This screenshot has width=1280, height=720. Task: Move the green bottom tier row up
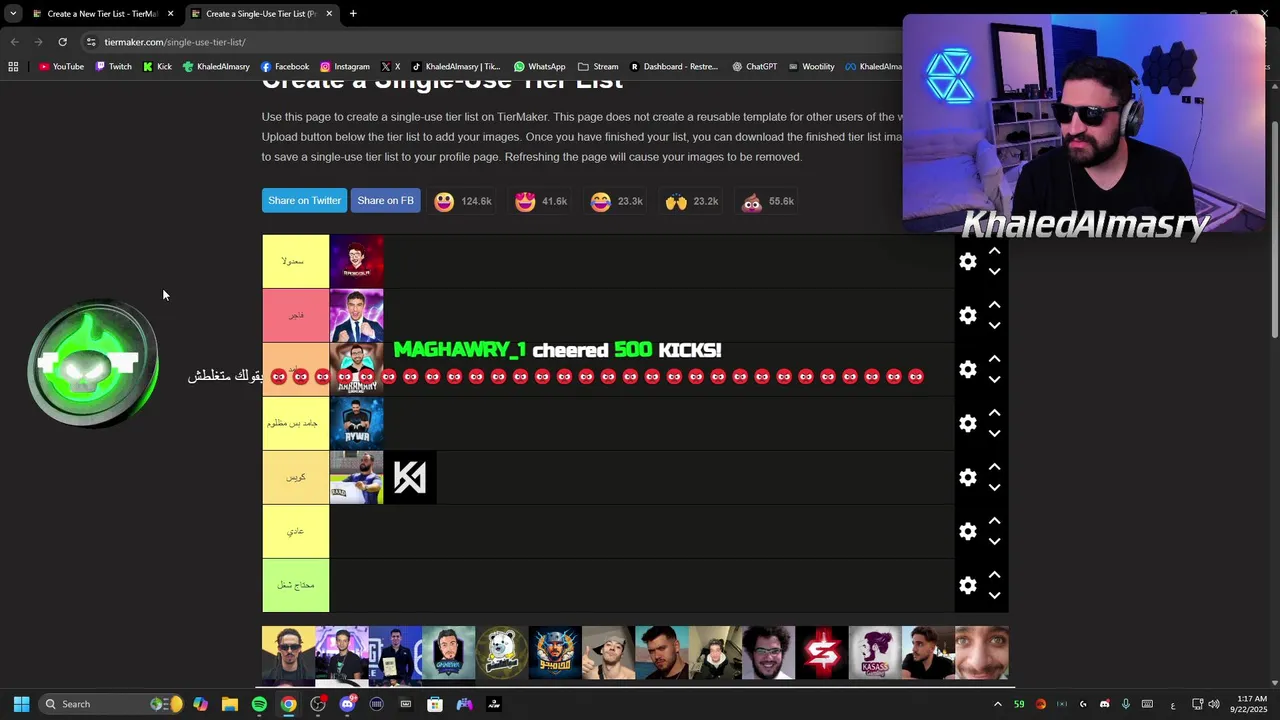[994, 575]
